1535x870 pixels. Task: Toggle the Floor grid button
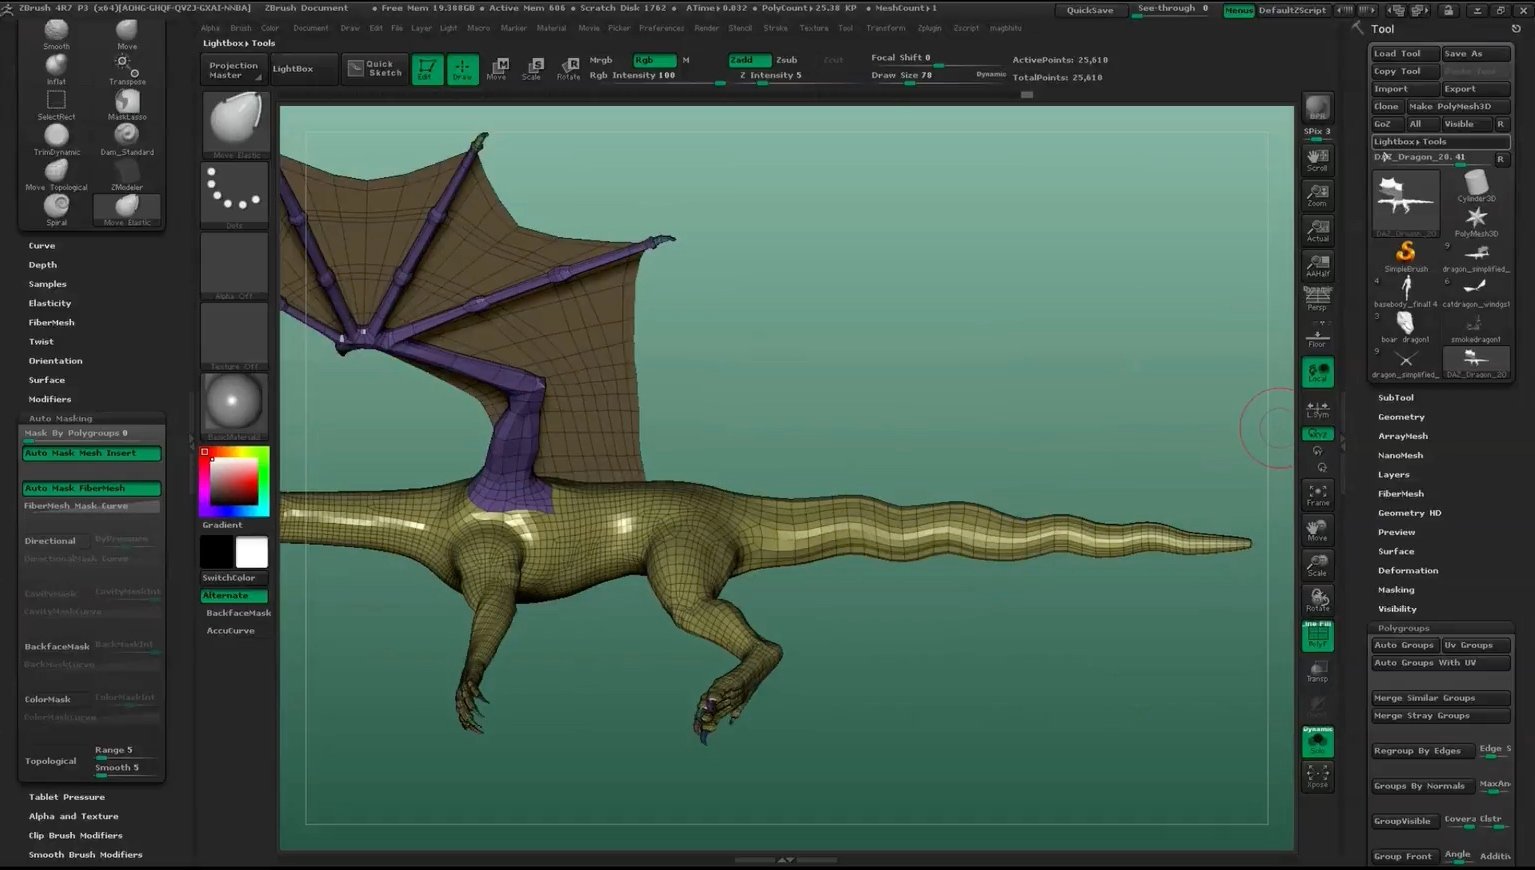click(1318, 336)
